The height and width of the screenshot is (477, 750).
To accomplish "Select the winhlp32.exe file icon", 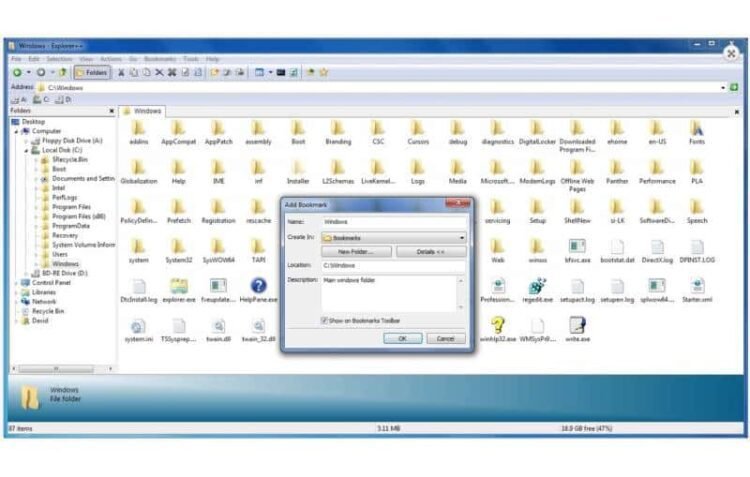I will pos(497,329).
